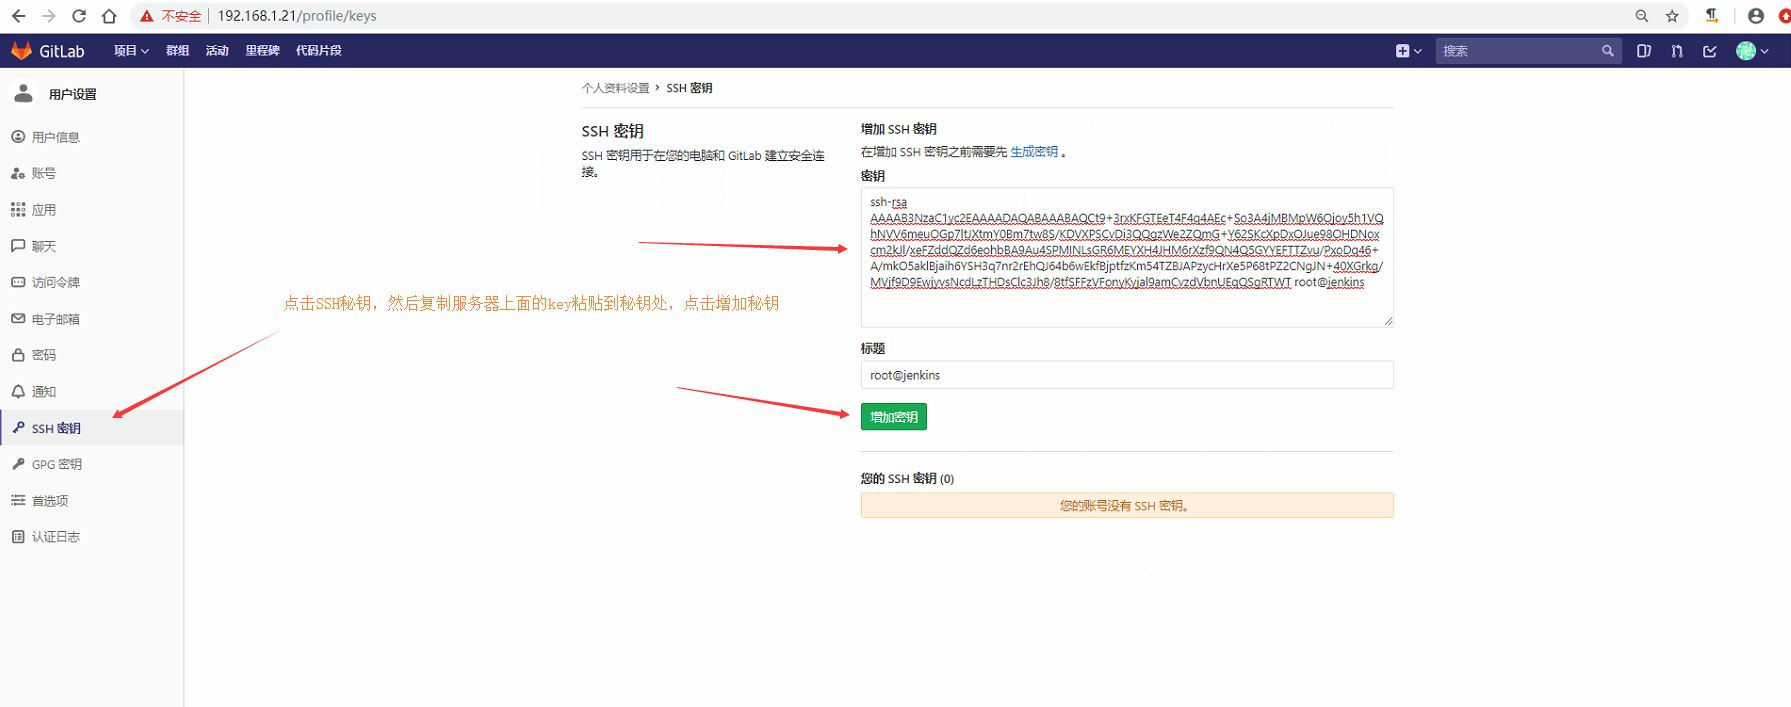This screenshot has width=1791, height=707.
Task: Click the browser forward arrow
Action: pos(48,16)
